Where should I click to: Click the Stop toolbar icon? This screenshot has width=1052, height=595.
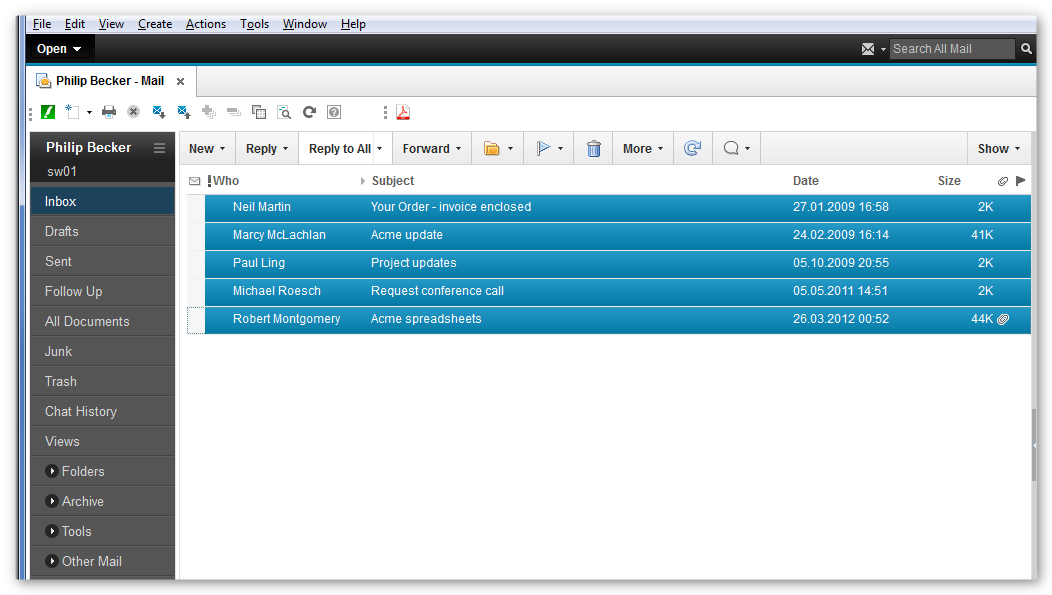tap(133, 111)
